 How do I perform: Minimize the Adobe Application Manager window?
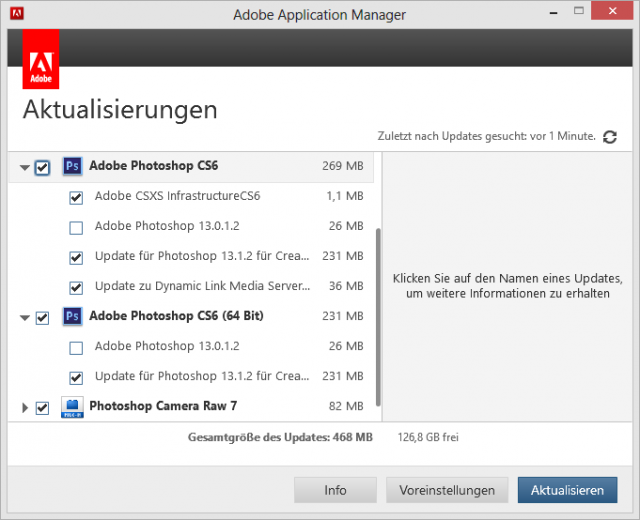(x=553, y=12)
